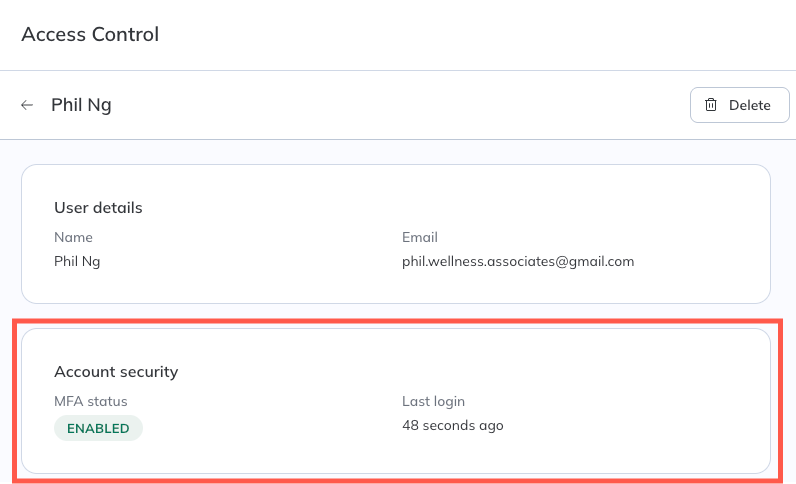Go back using the left arrow icon
This screenshot has height=484, width=796.
[27, 105]
